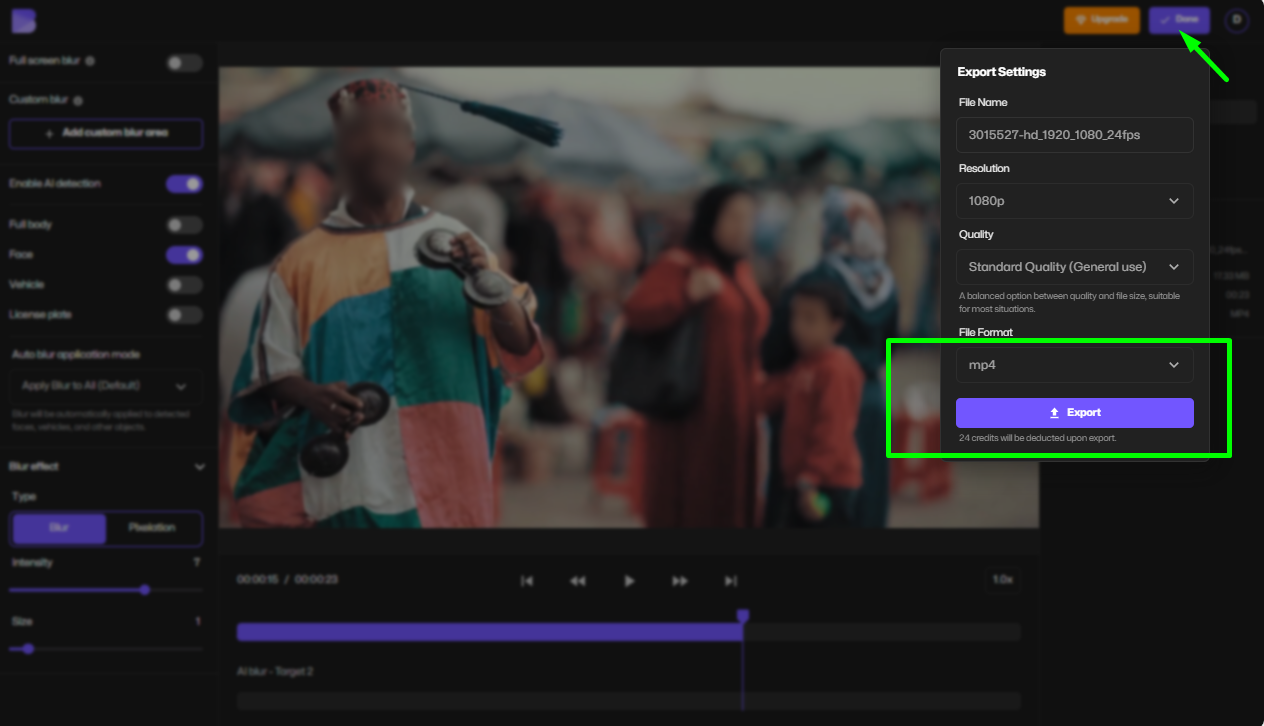Rewind the video

(578, 581)
